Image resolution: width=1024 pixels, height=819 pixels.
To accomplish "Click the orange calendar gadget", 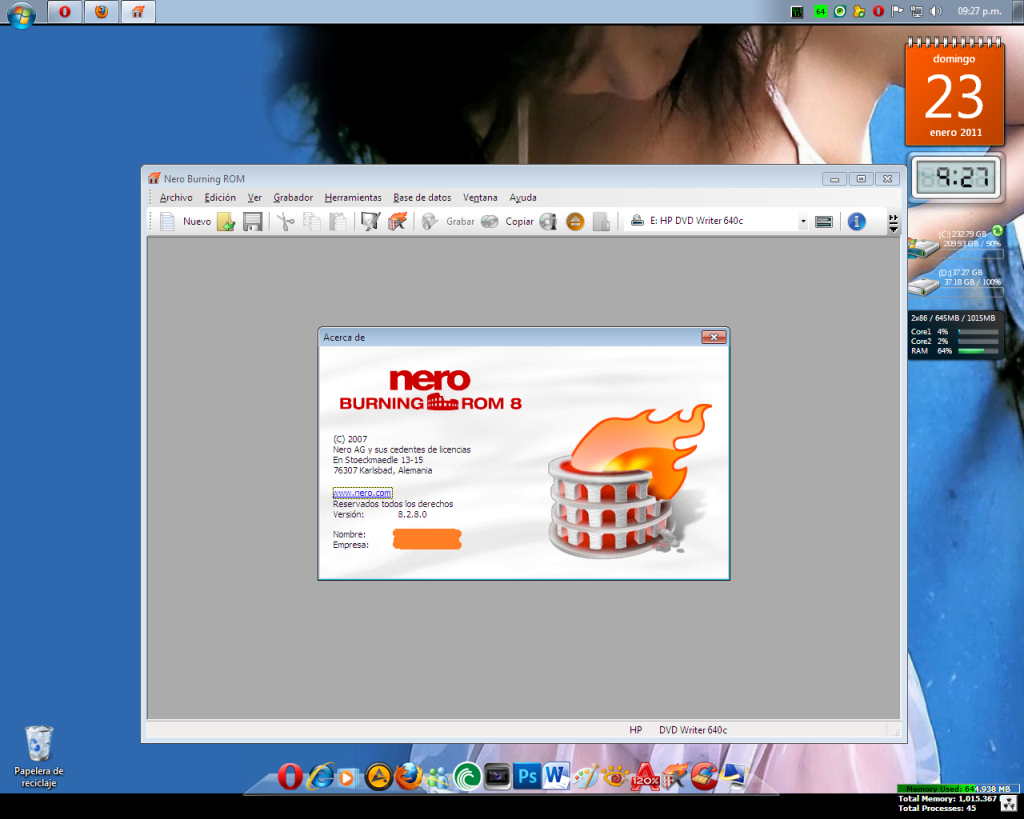I will 954,92.
